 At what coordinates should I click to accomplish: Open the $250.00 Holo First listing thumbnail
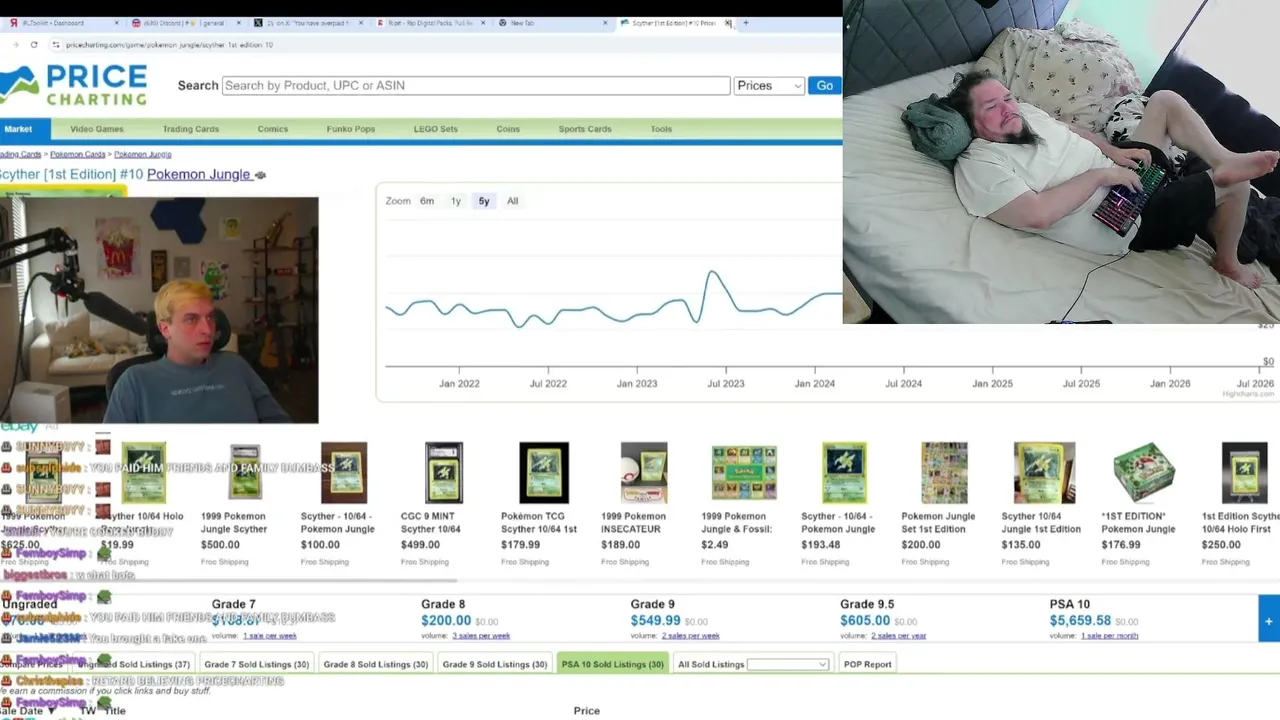point(1244,472)
